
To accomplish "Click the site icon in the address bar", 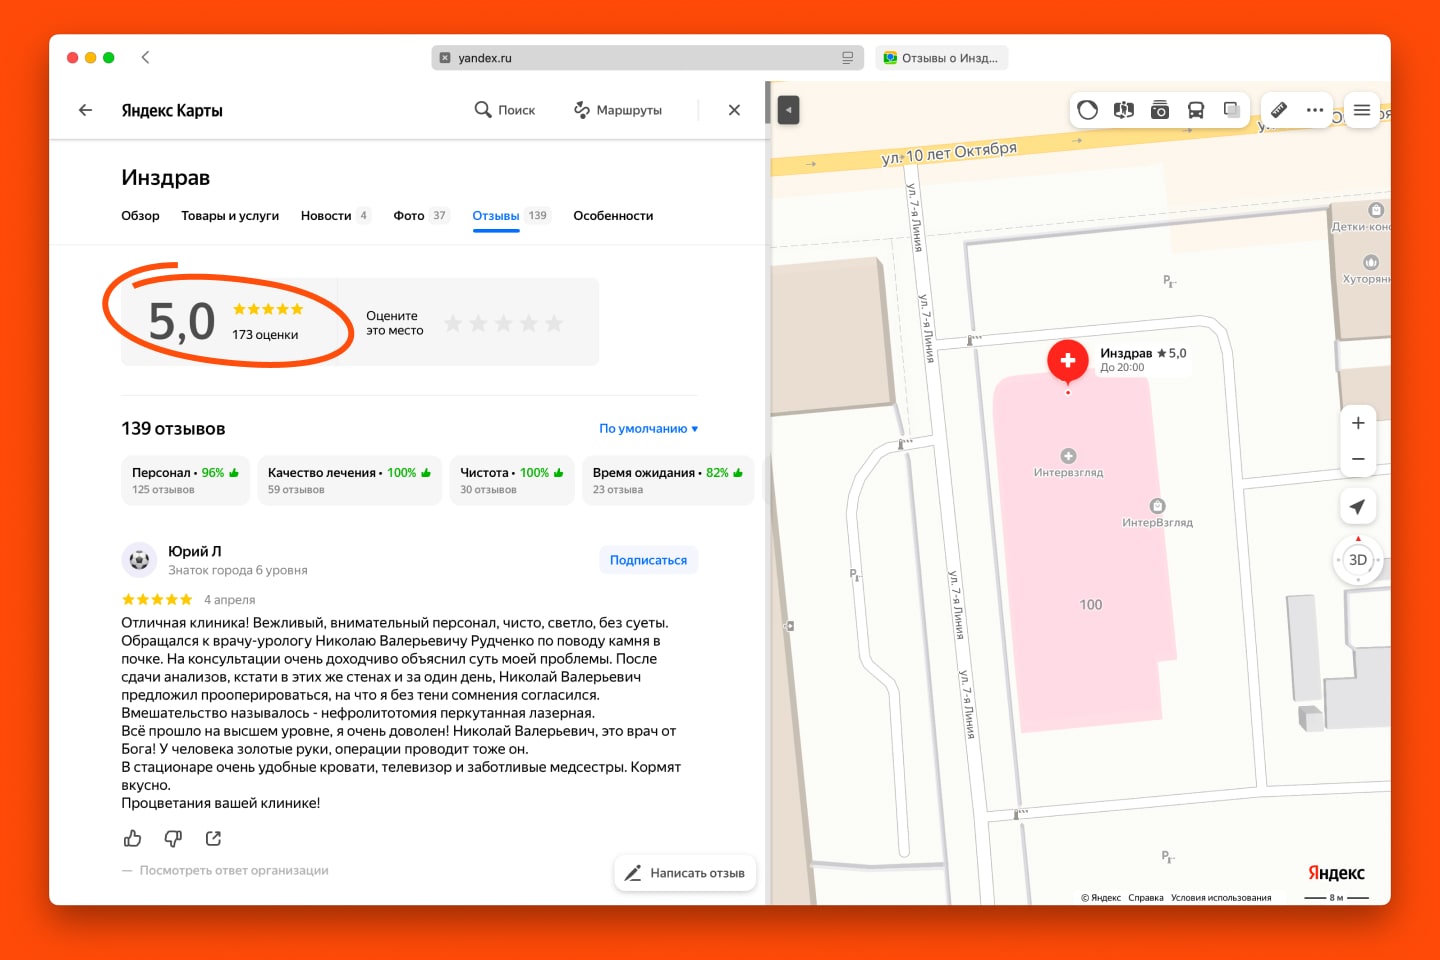I will pos(446,58).
